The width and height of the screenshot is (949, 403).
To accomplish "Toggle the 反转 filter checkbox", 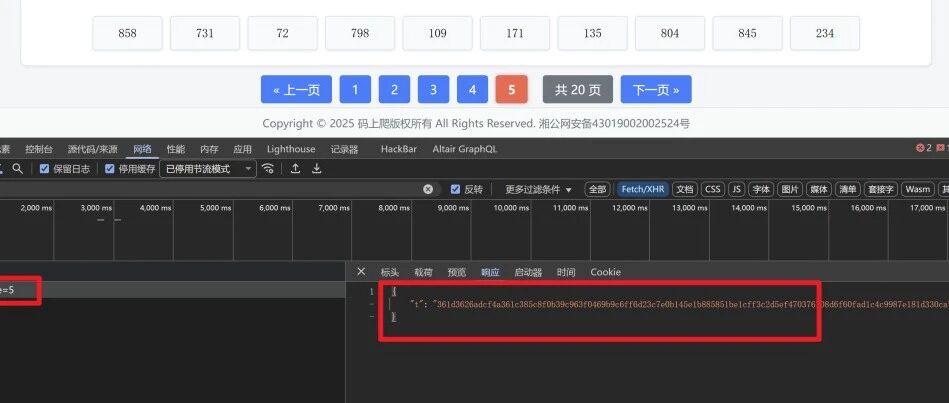I will tap(456, 189).
